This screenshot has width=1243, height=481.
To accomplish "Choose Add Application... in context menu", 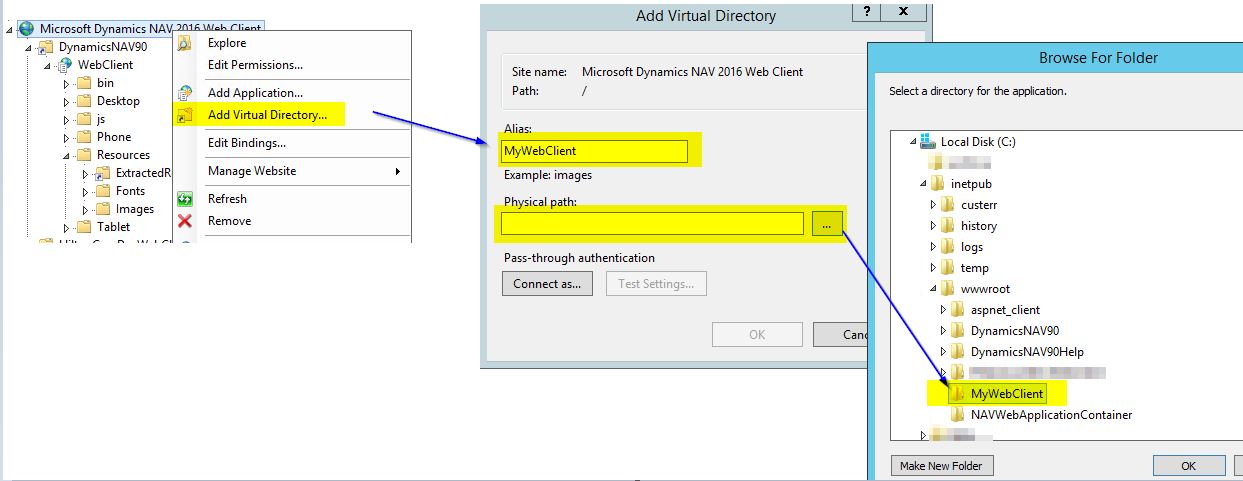I will 255,93.
